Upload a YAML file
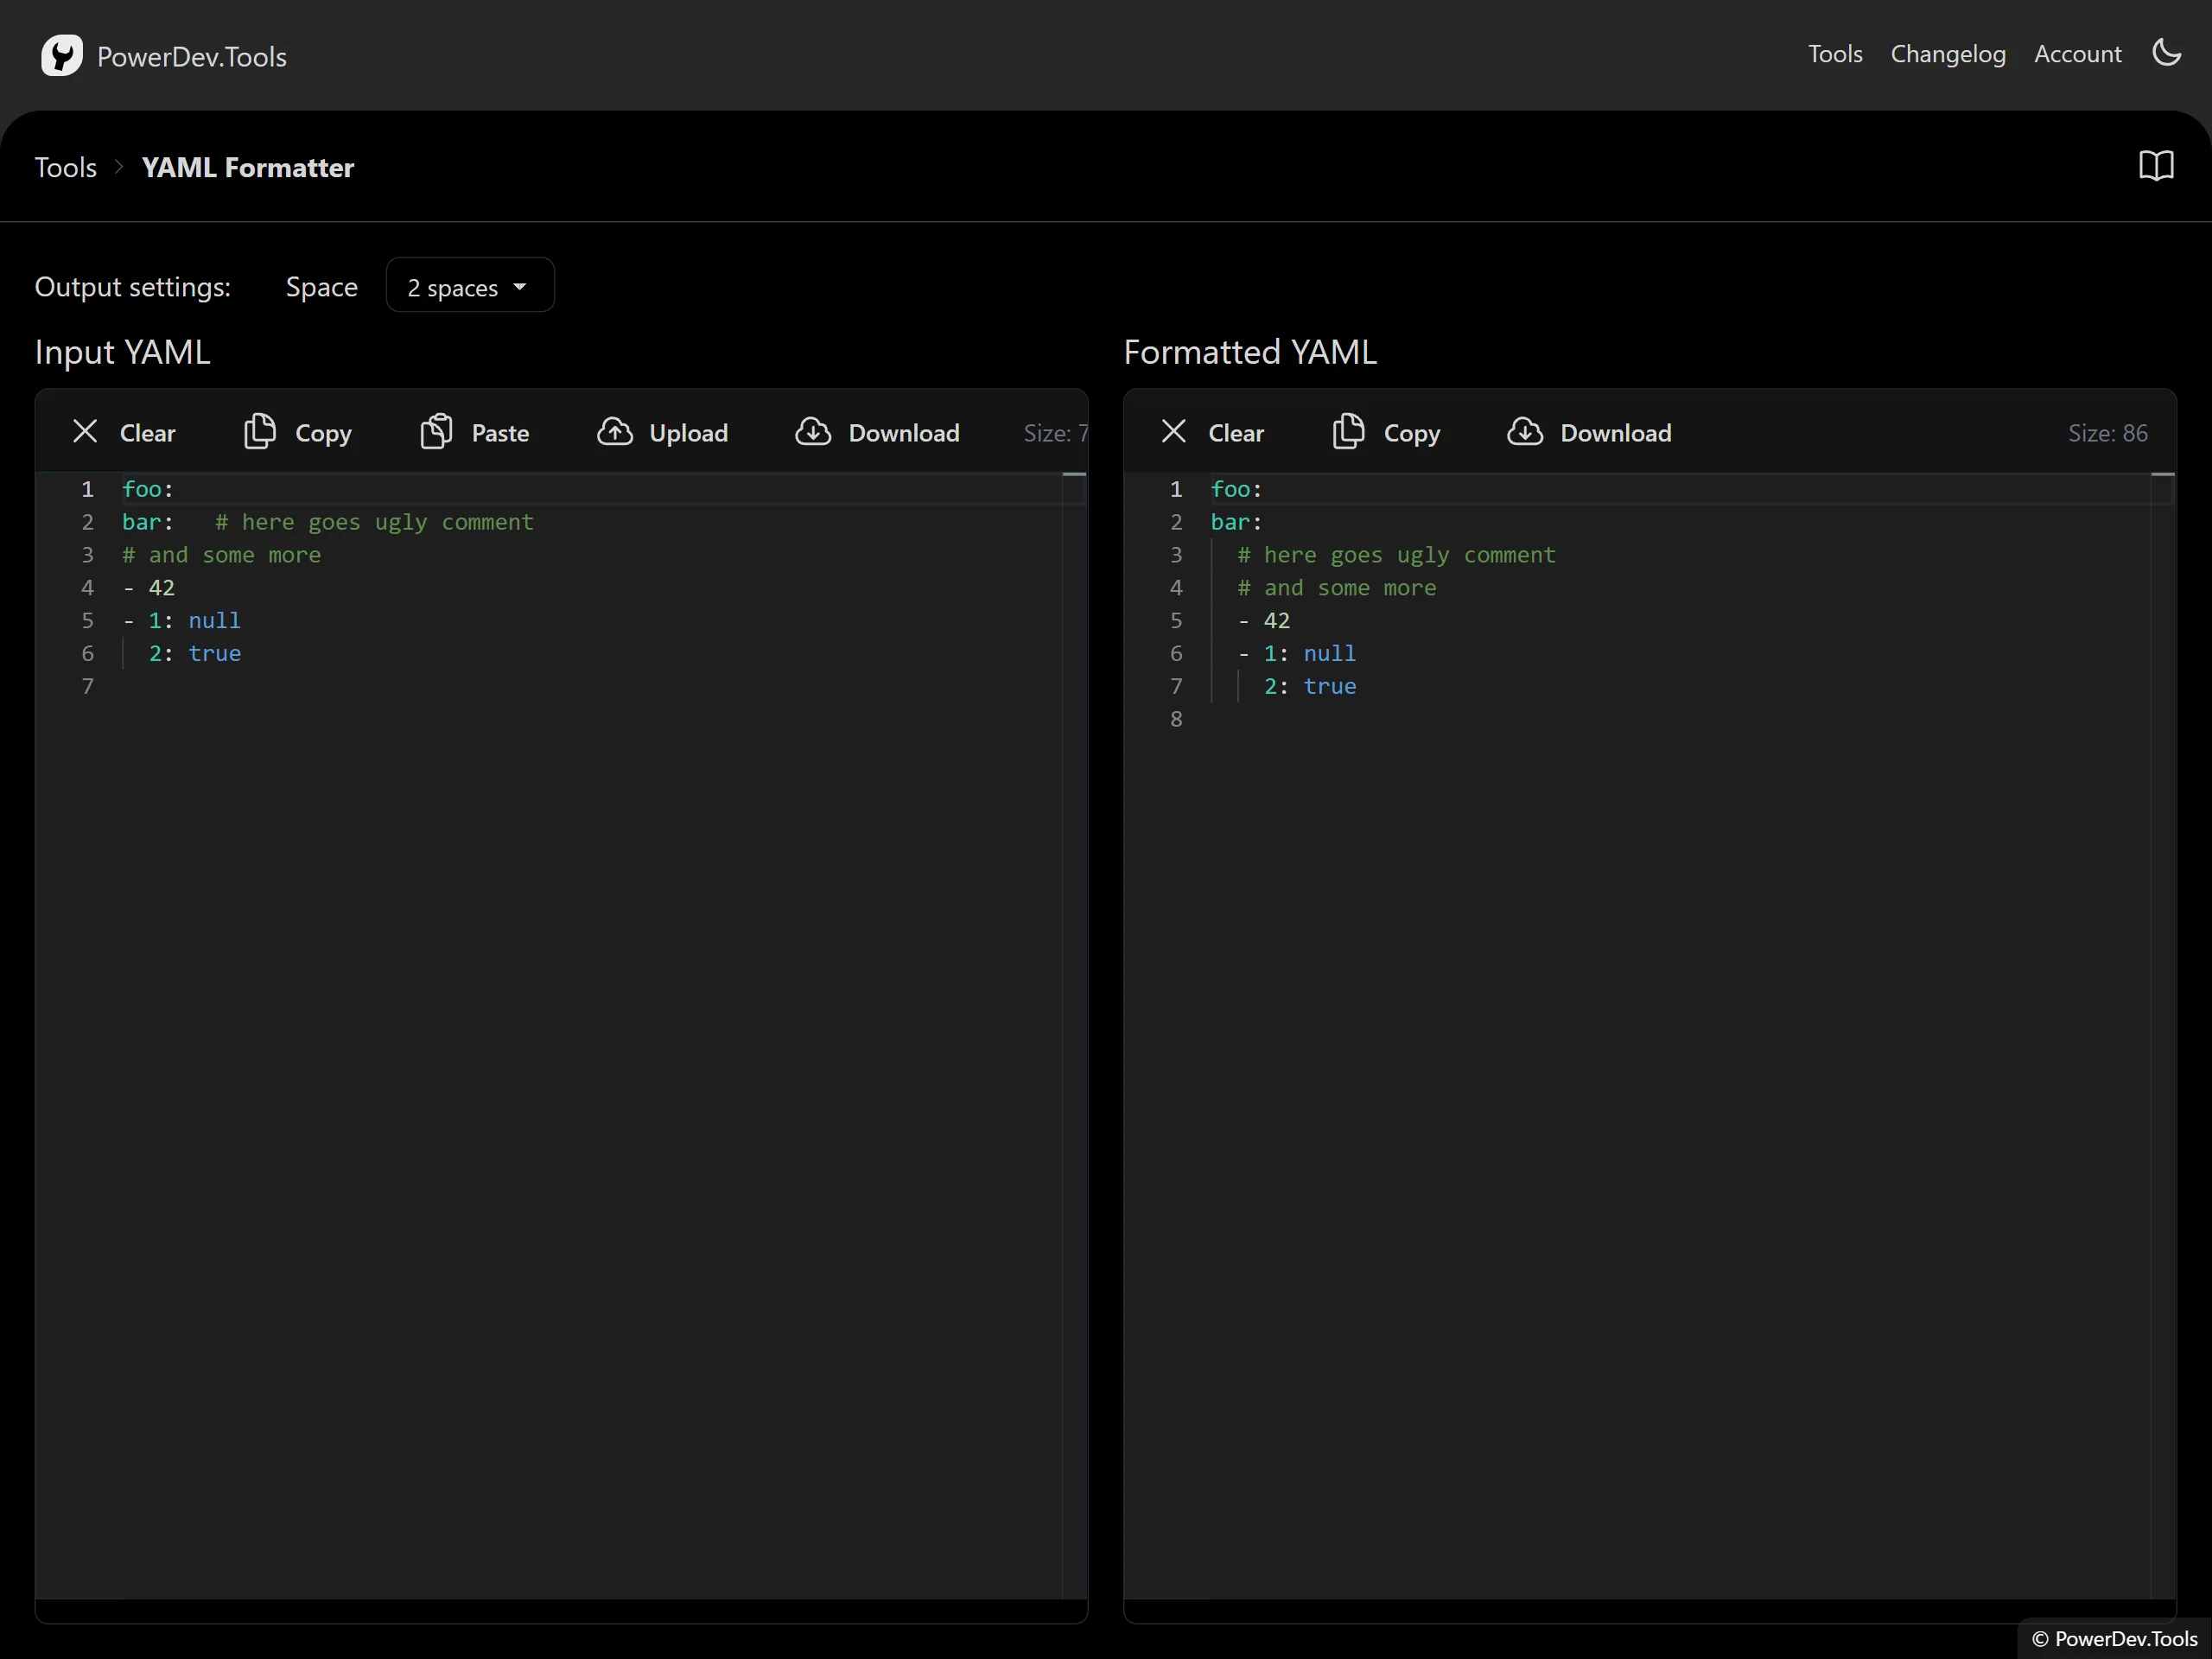The image size is (2212, 1659). (x=663, y=433)
